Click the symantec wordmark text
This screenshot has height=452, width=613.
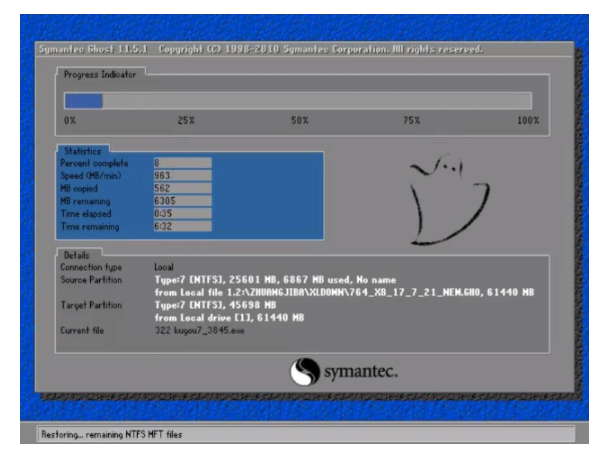361,371
